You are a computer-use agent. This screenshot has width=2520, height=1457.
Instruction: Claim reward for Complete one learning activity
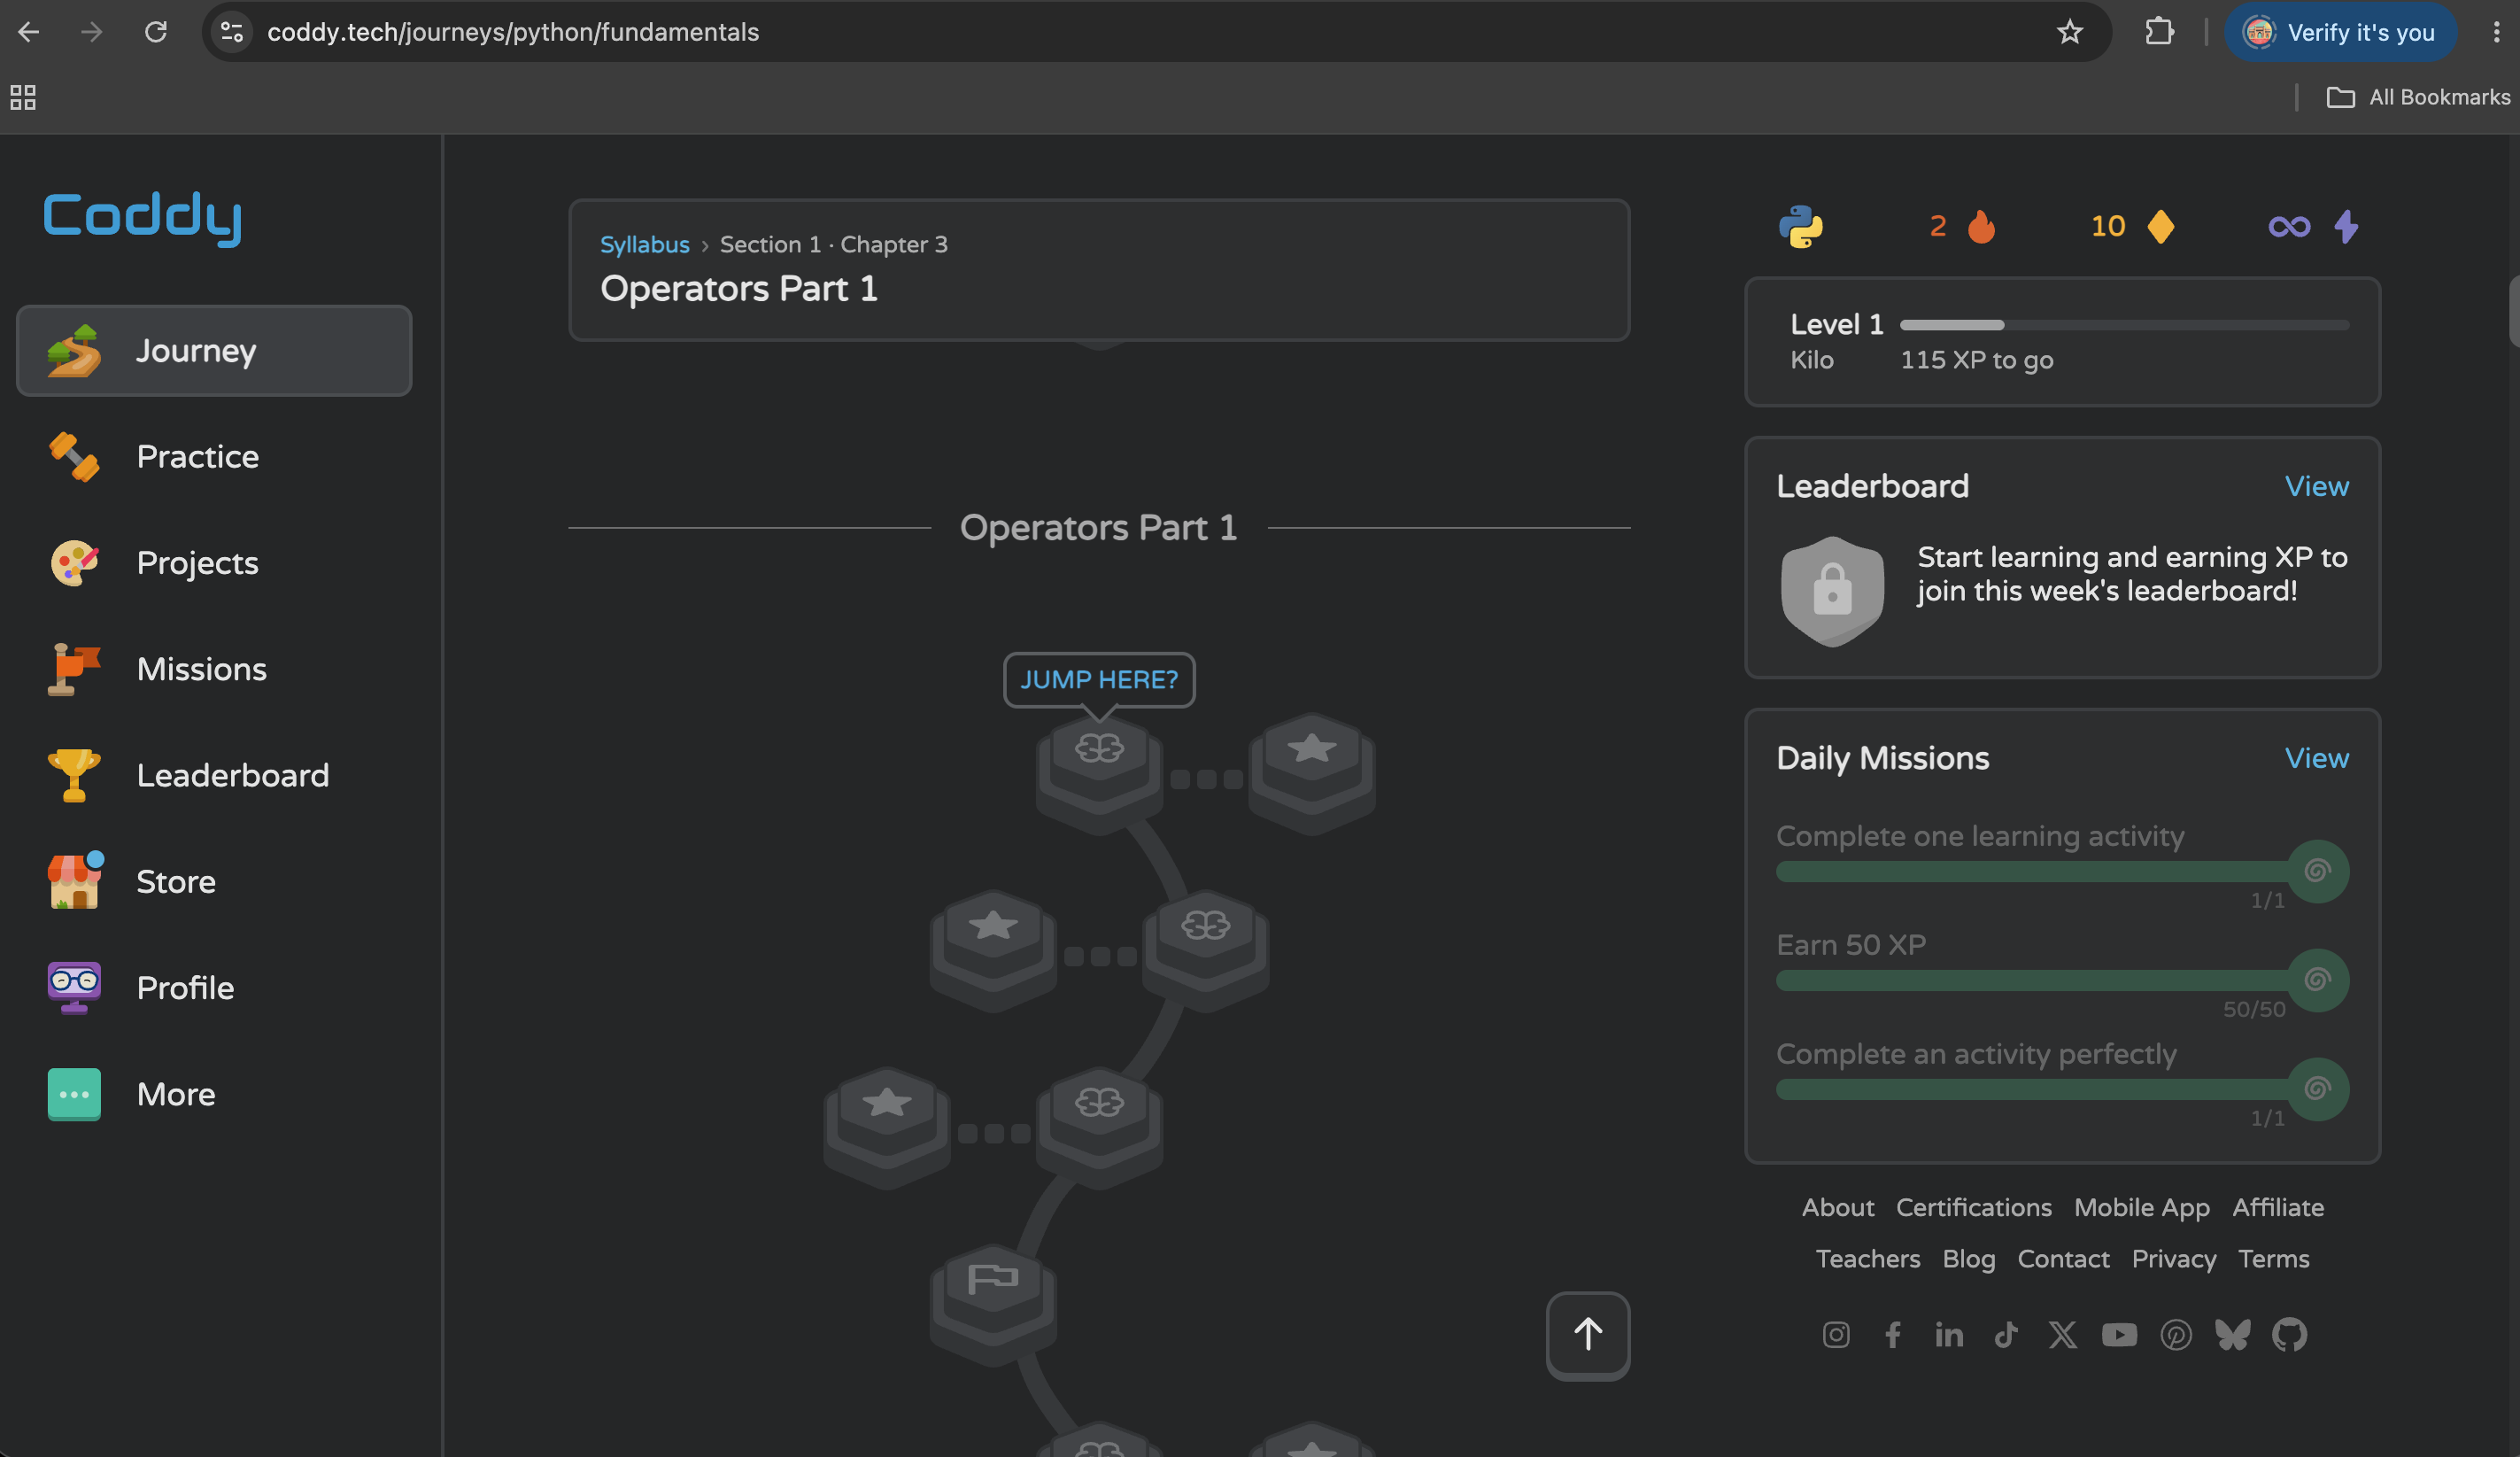click(2317, 871)
